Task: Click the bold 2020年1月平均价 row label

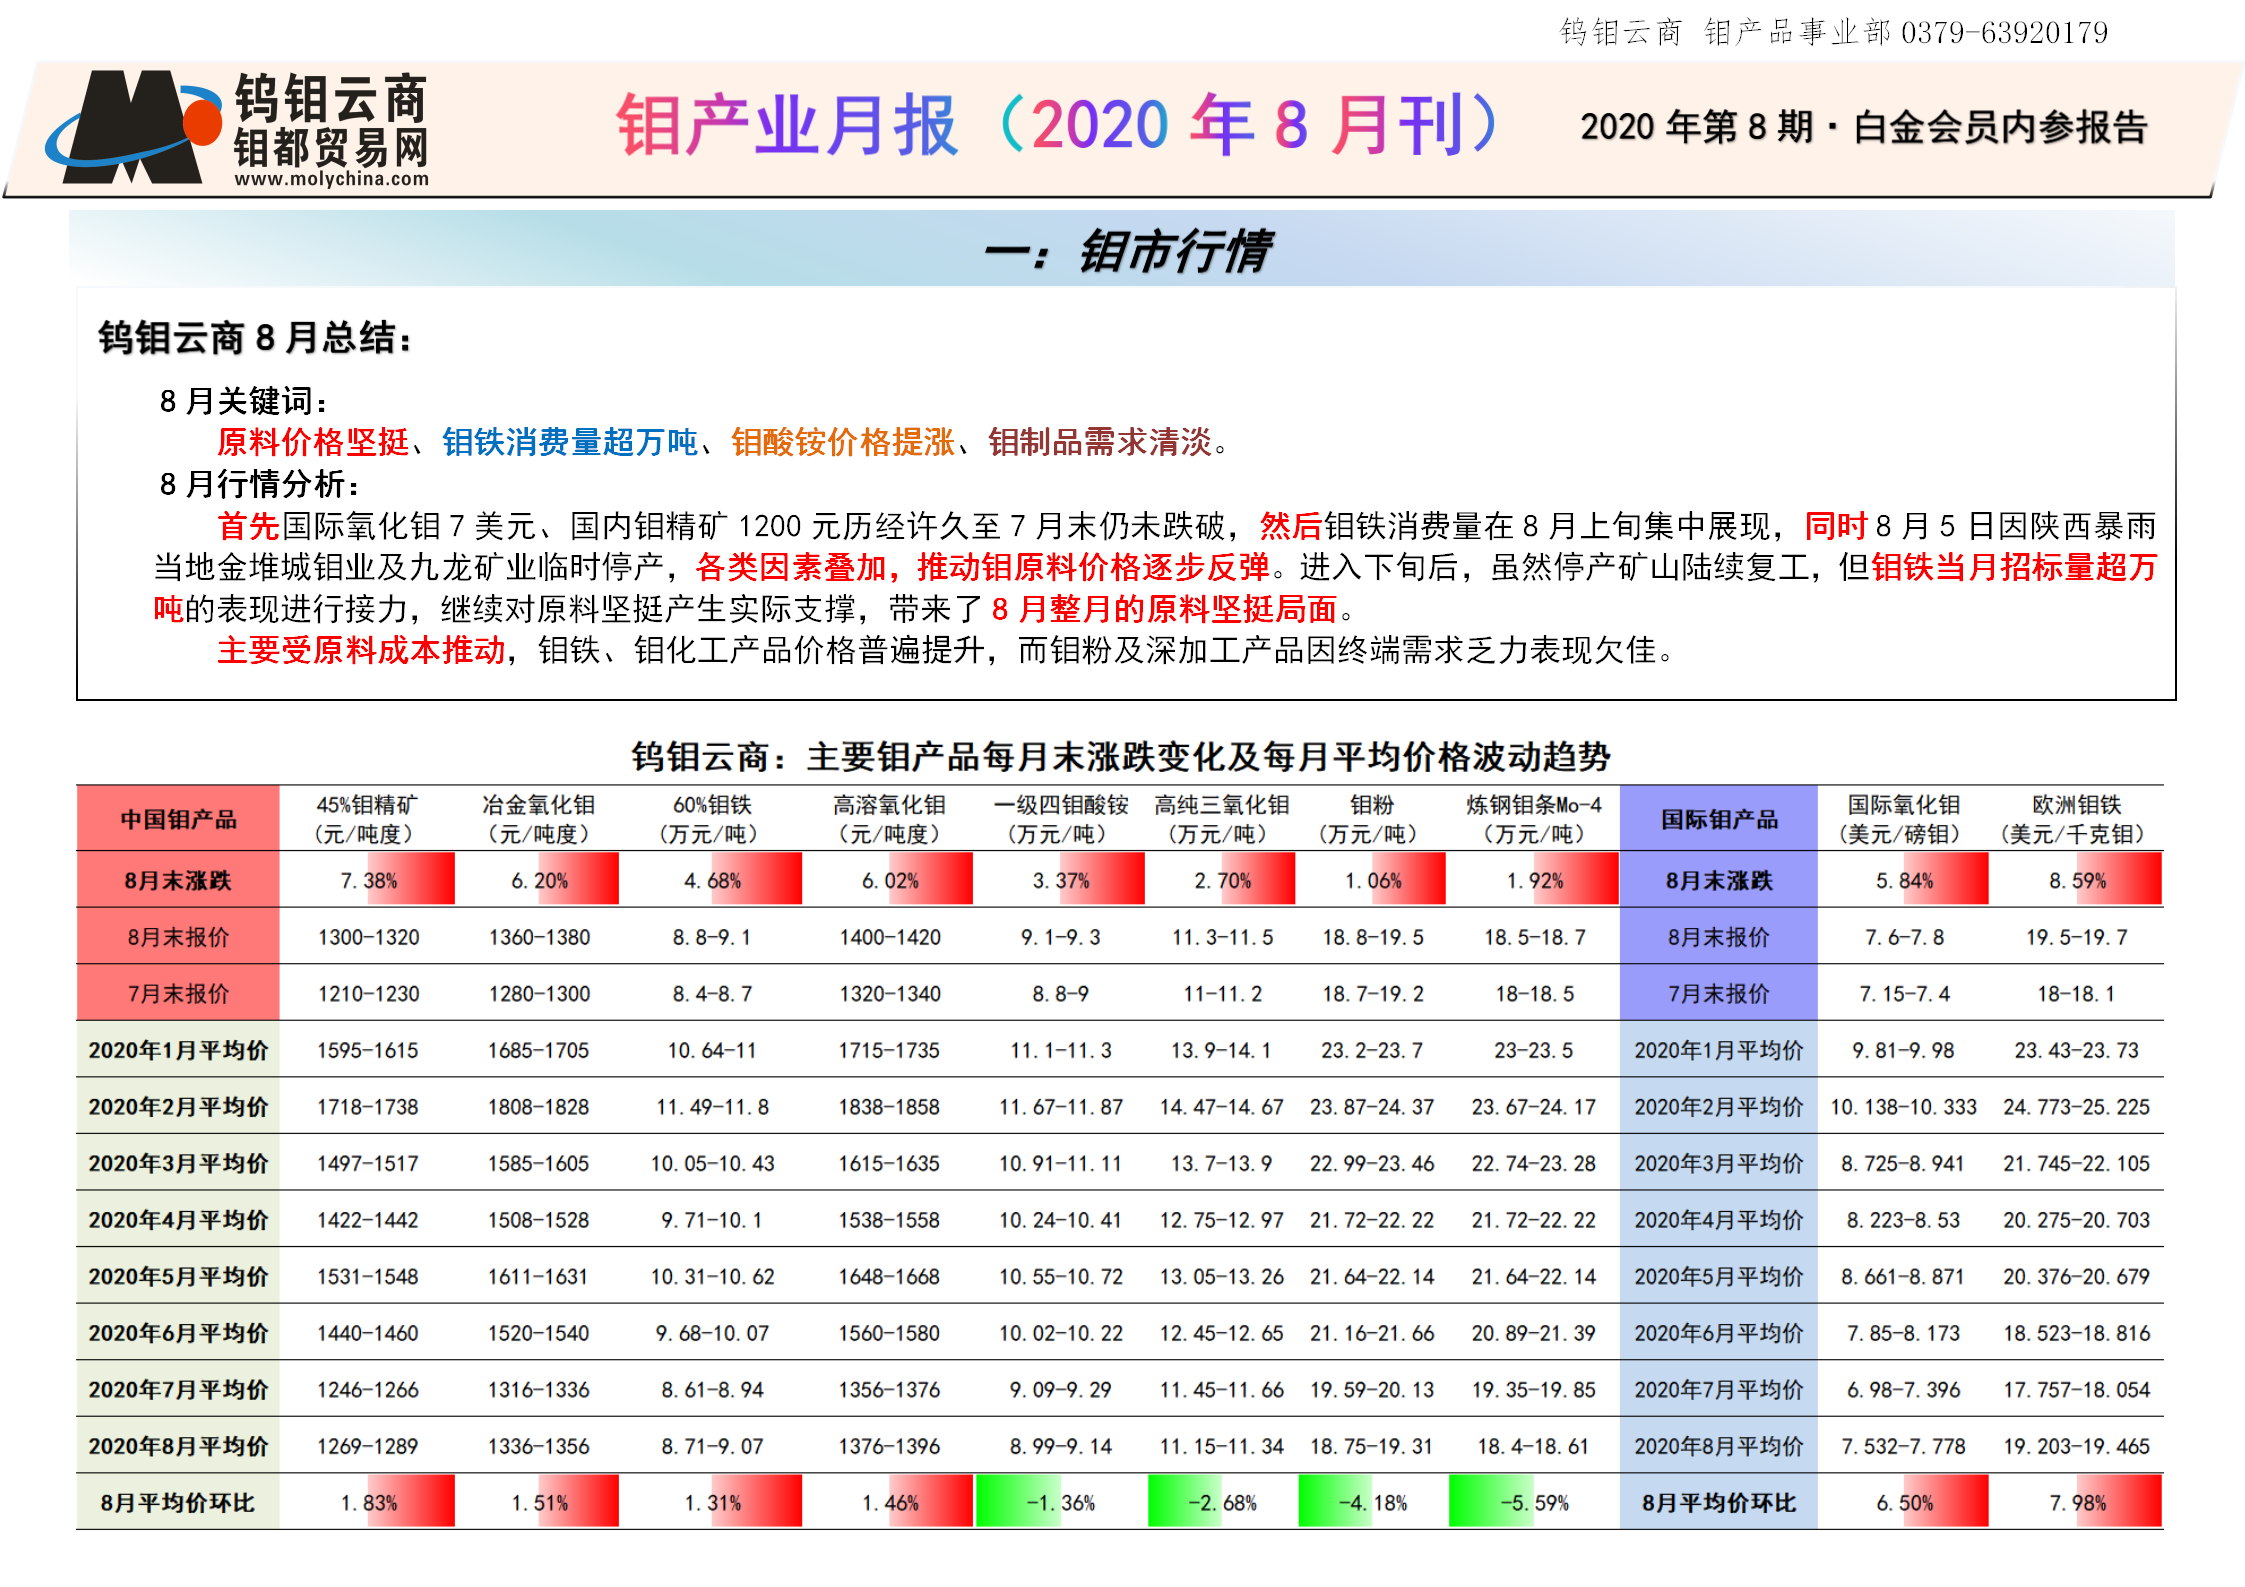Action: (x=178, y=1050)
